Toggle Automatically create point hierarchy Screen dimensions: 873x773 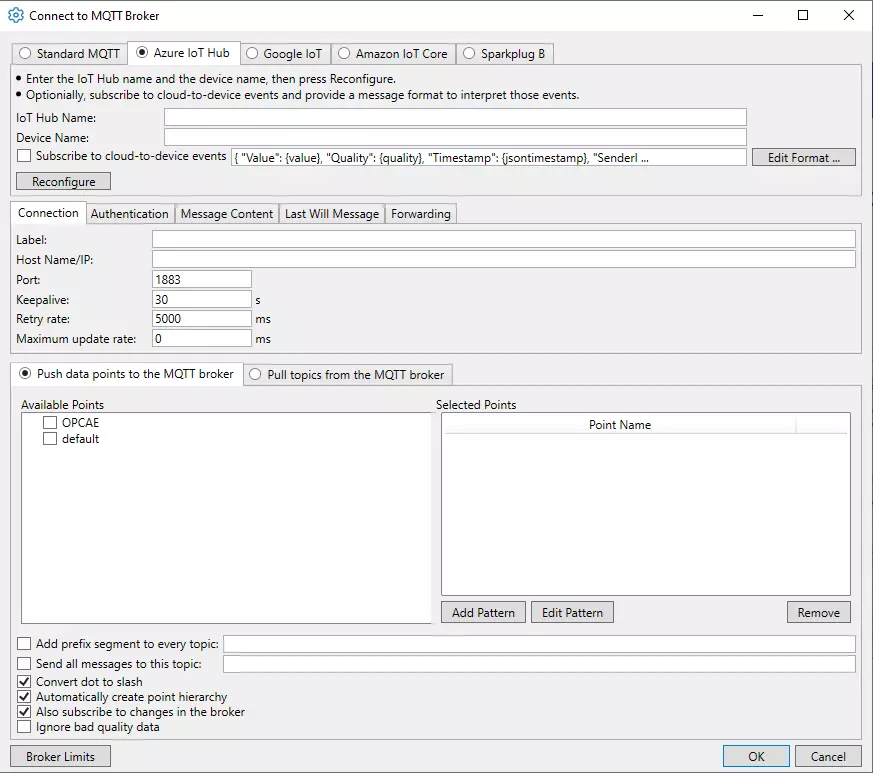click(x=24, y=697)
